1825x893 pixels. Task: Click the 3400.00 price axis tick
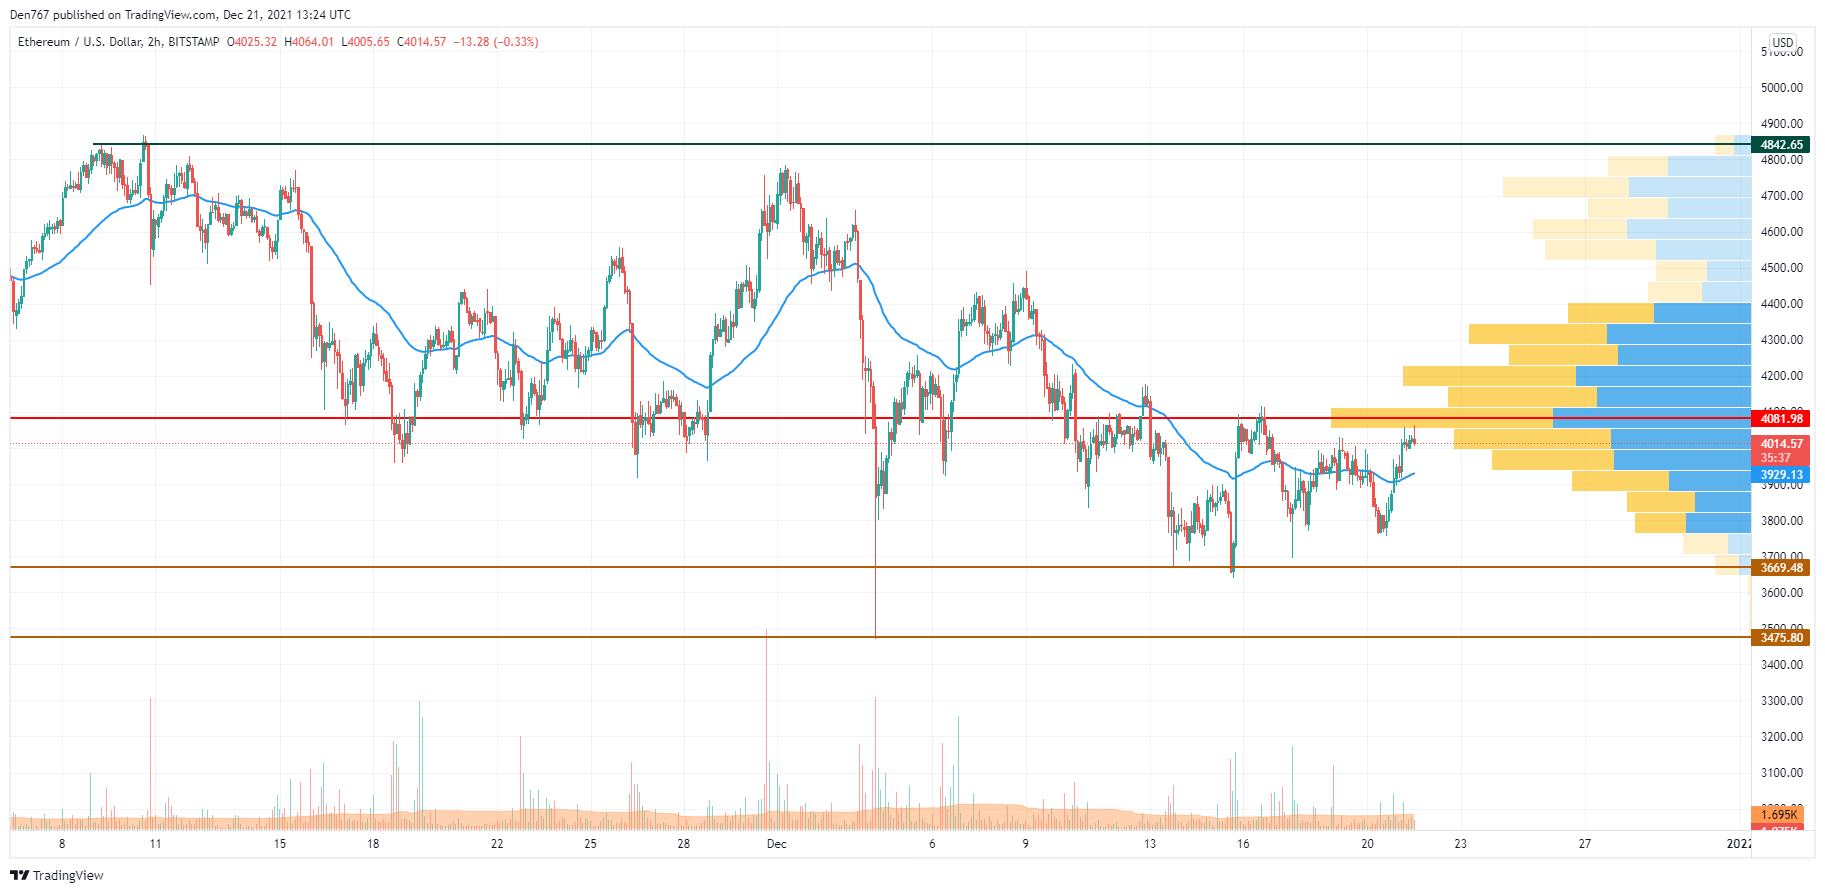pyautogui.click(x=1782, y=665)
